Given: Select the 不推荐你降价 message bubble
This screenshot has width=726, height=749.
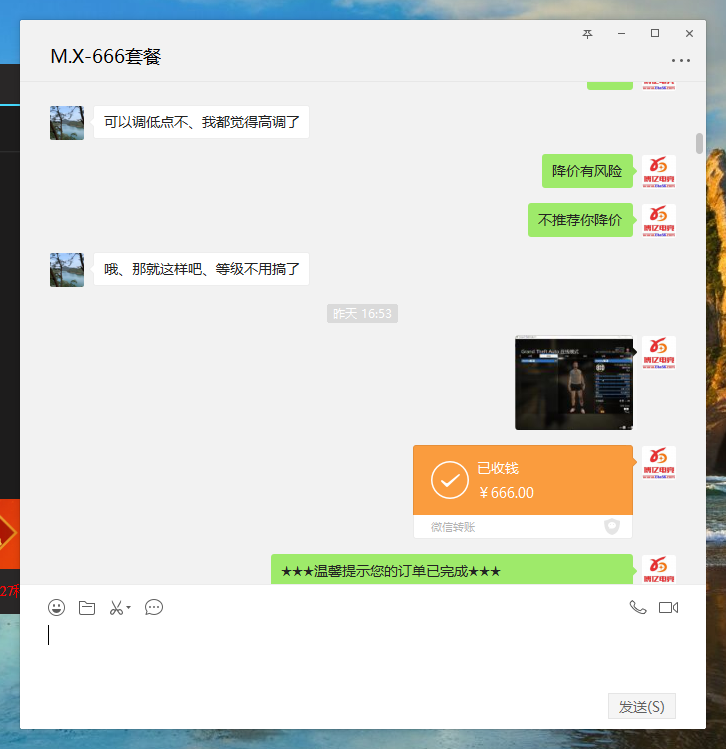Looking at the screenshot, I should tap(580, 220).
